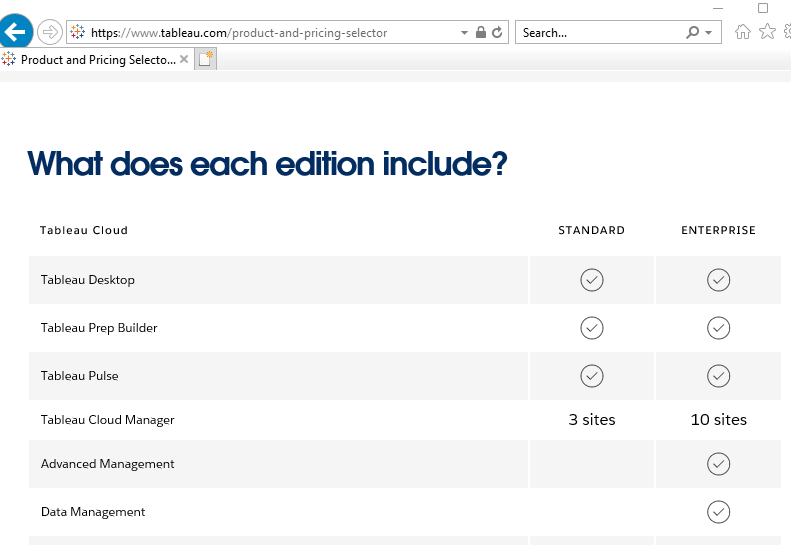Click the '3 sites' Standard cell
This screenshot has height=545, width=791.
(592, 420)
